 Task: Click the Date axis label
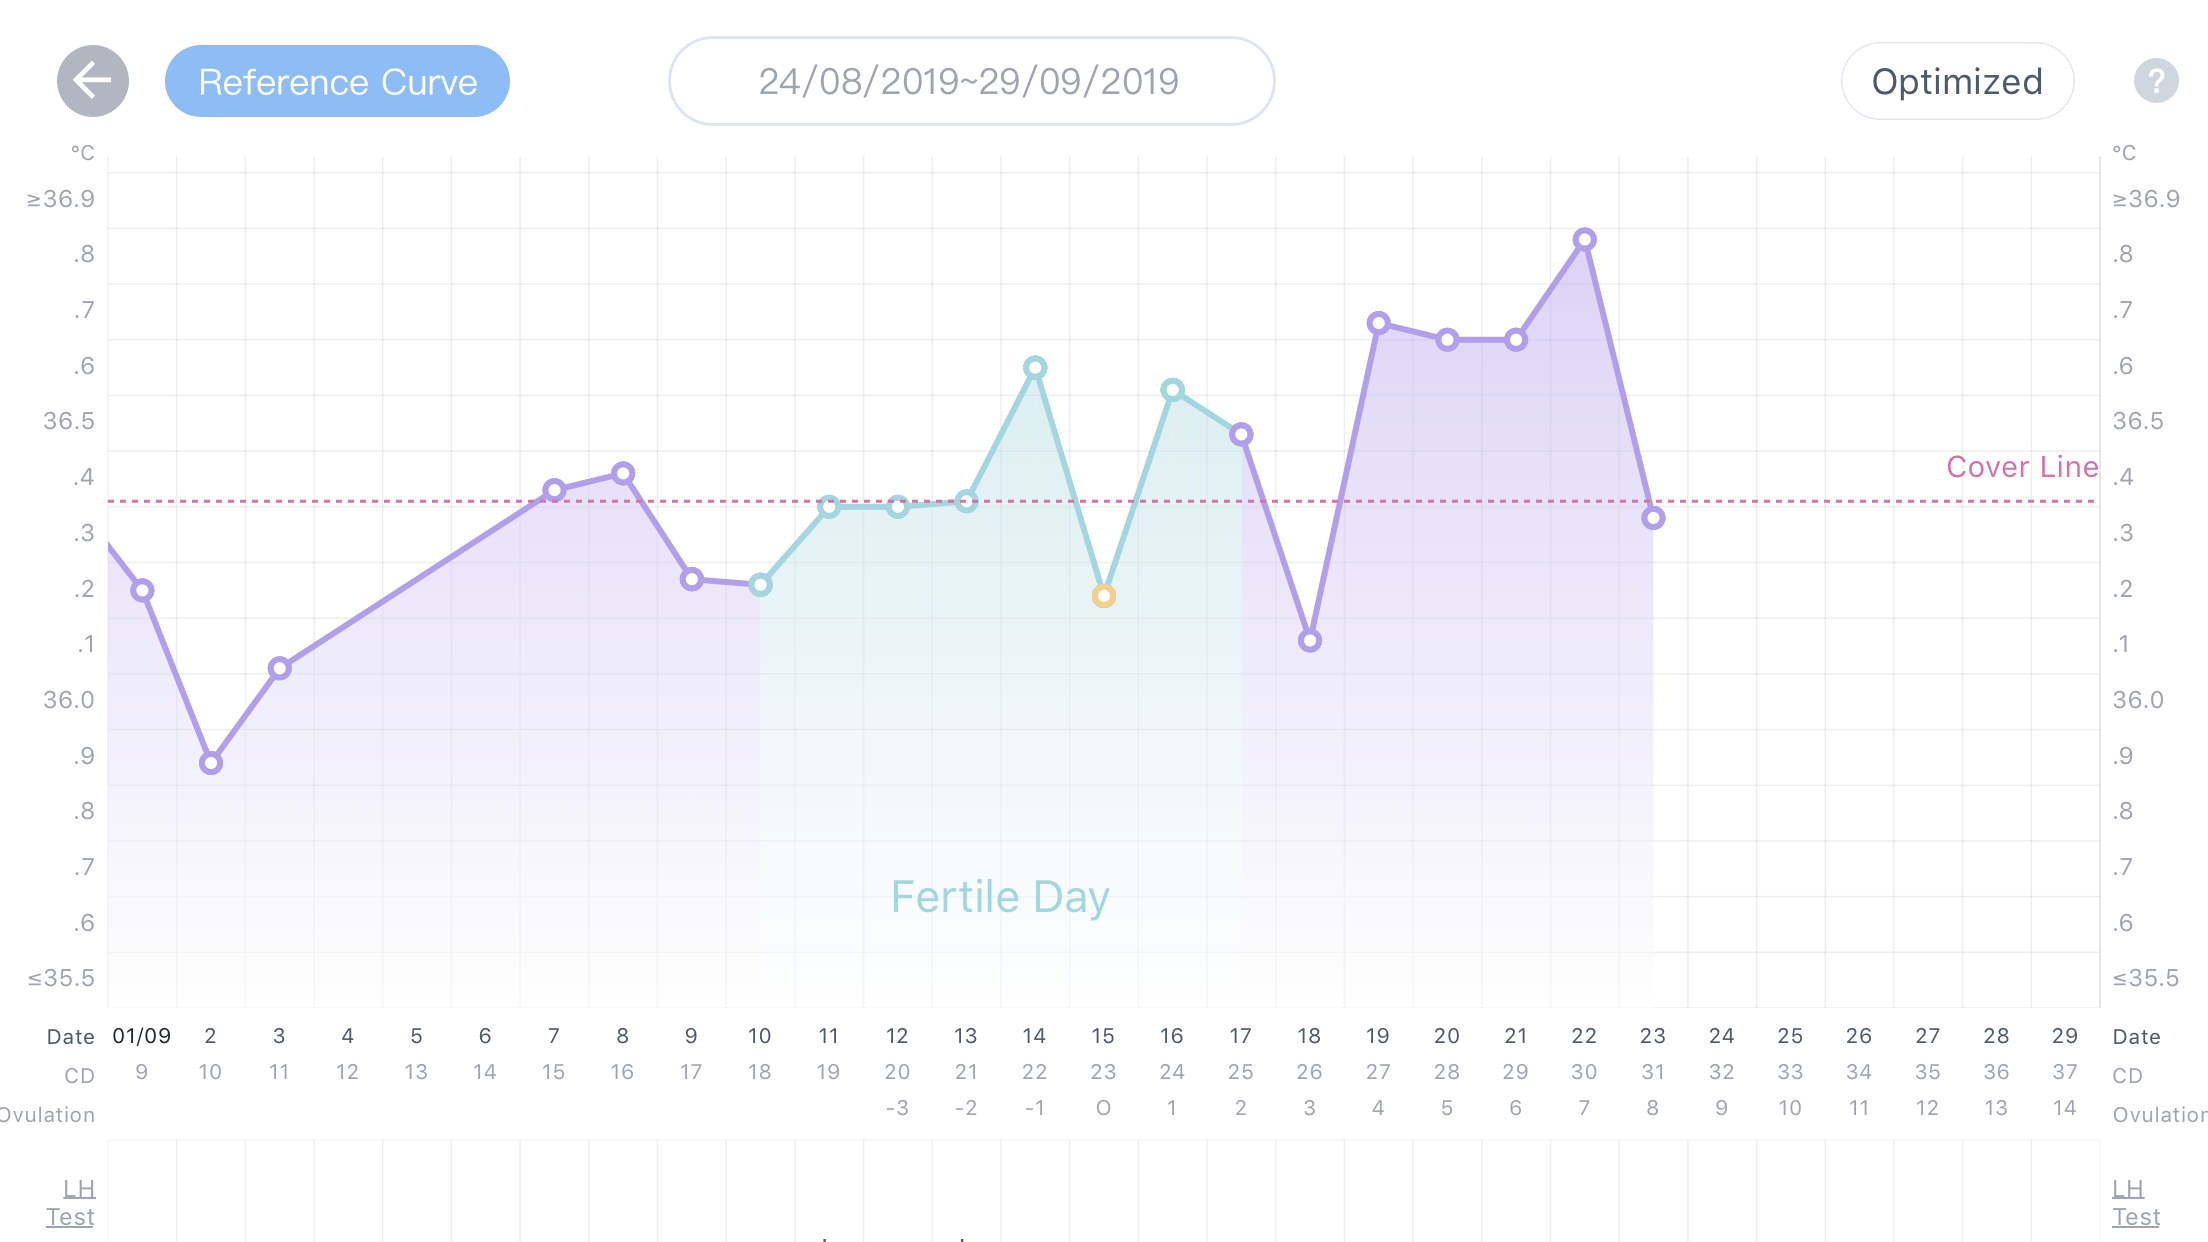click(70, 1036)
